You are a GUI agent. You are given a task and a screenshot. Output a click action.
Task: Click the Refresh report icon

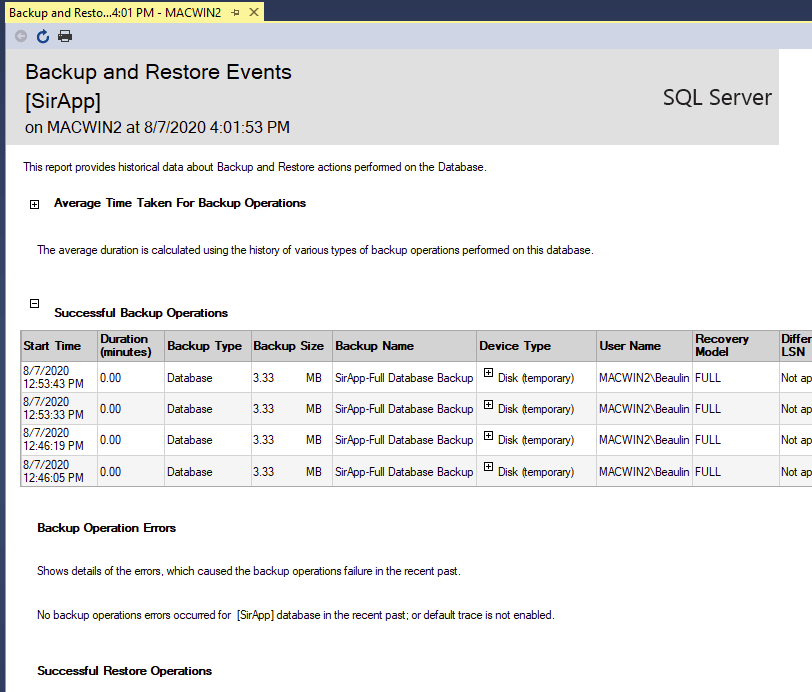coord(43,36)
